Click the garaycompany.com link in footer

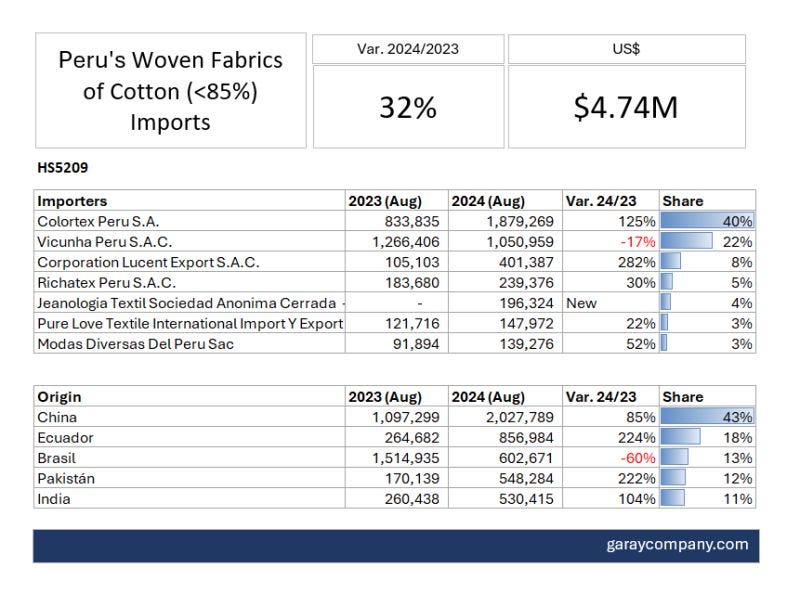(677, 545)
